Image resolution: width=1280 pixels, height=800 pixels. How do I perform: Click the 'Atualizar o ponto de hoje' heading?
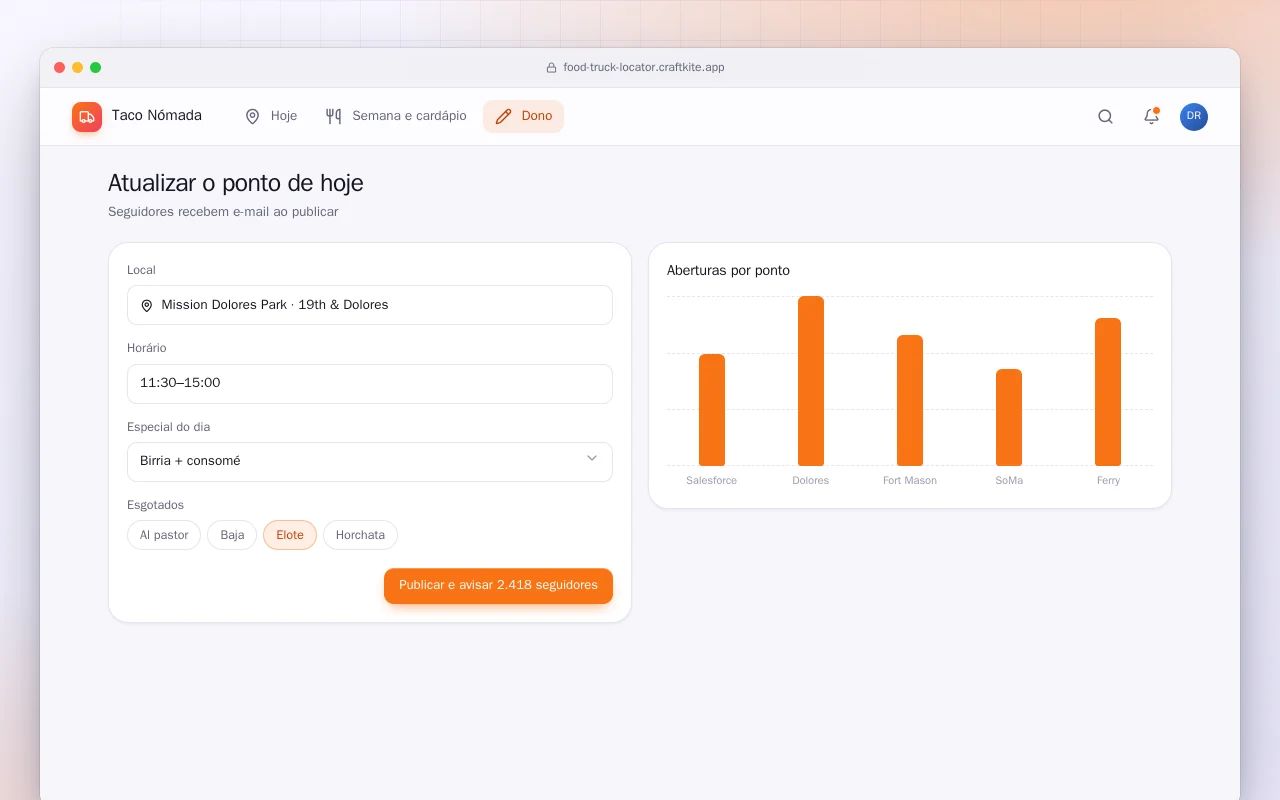click(236, 184)
